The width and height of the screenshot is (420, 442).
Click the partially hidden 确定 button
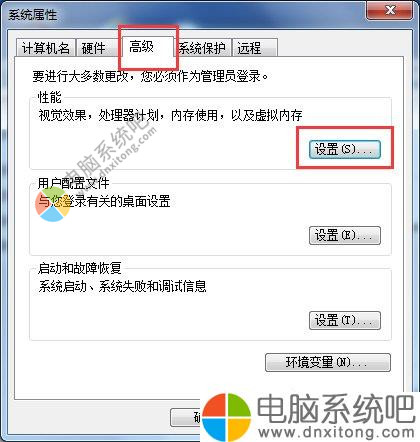pos(186,418)
